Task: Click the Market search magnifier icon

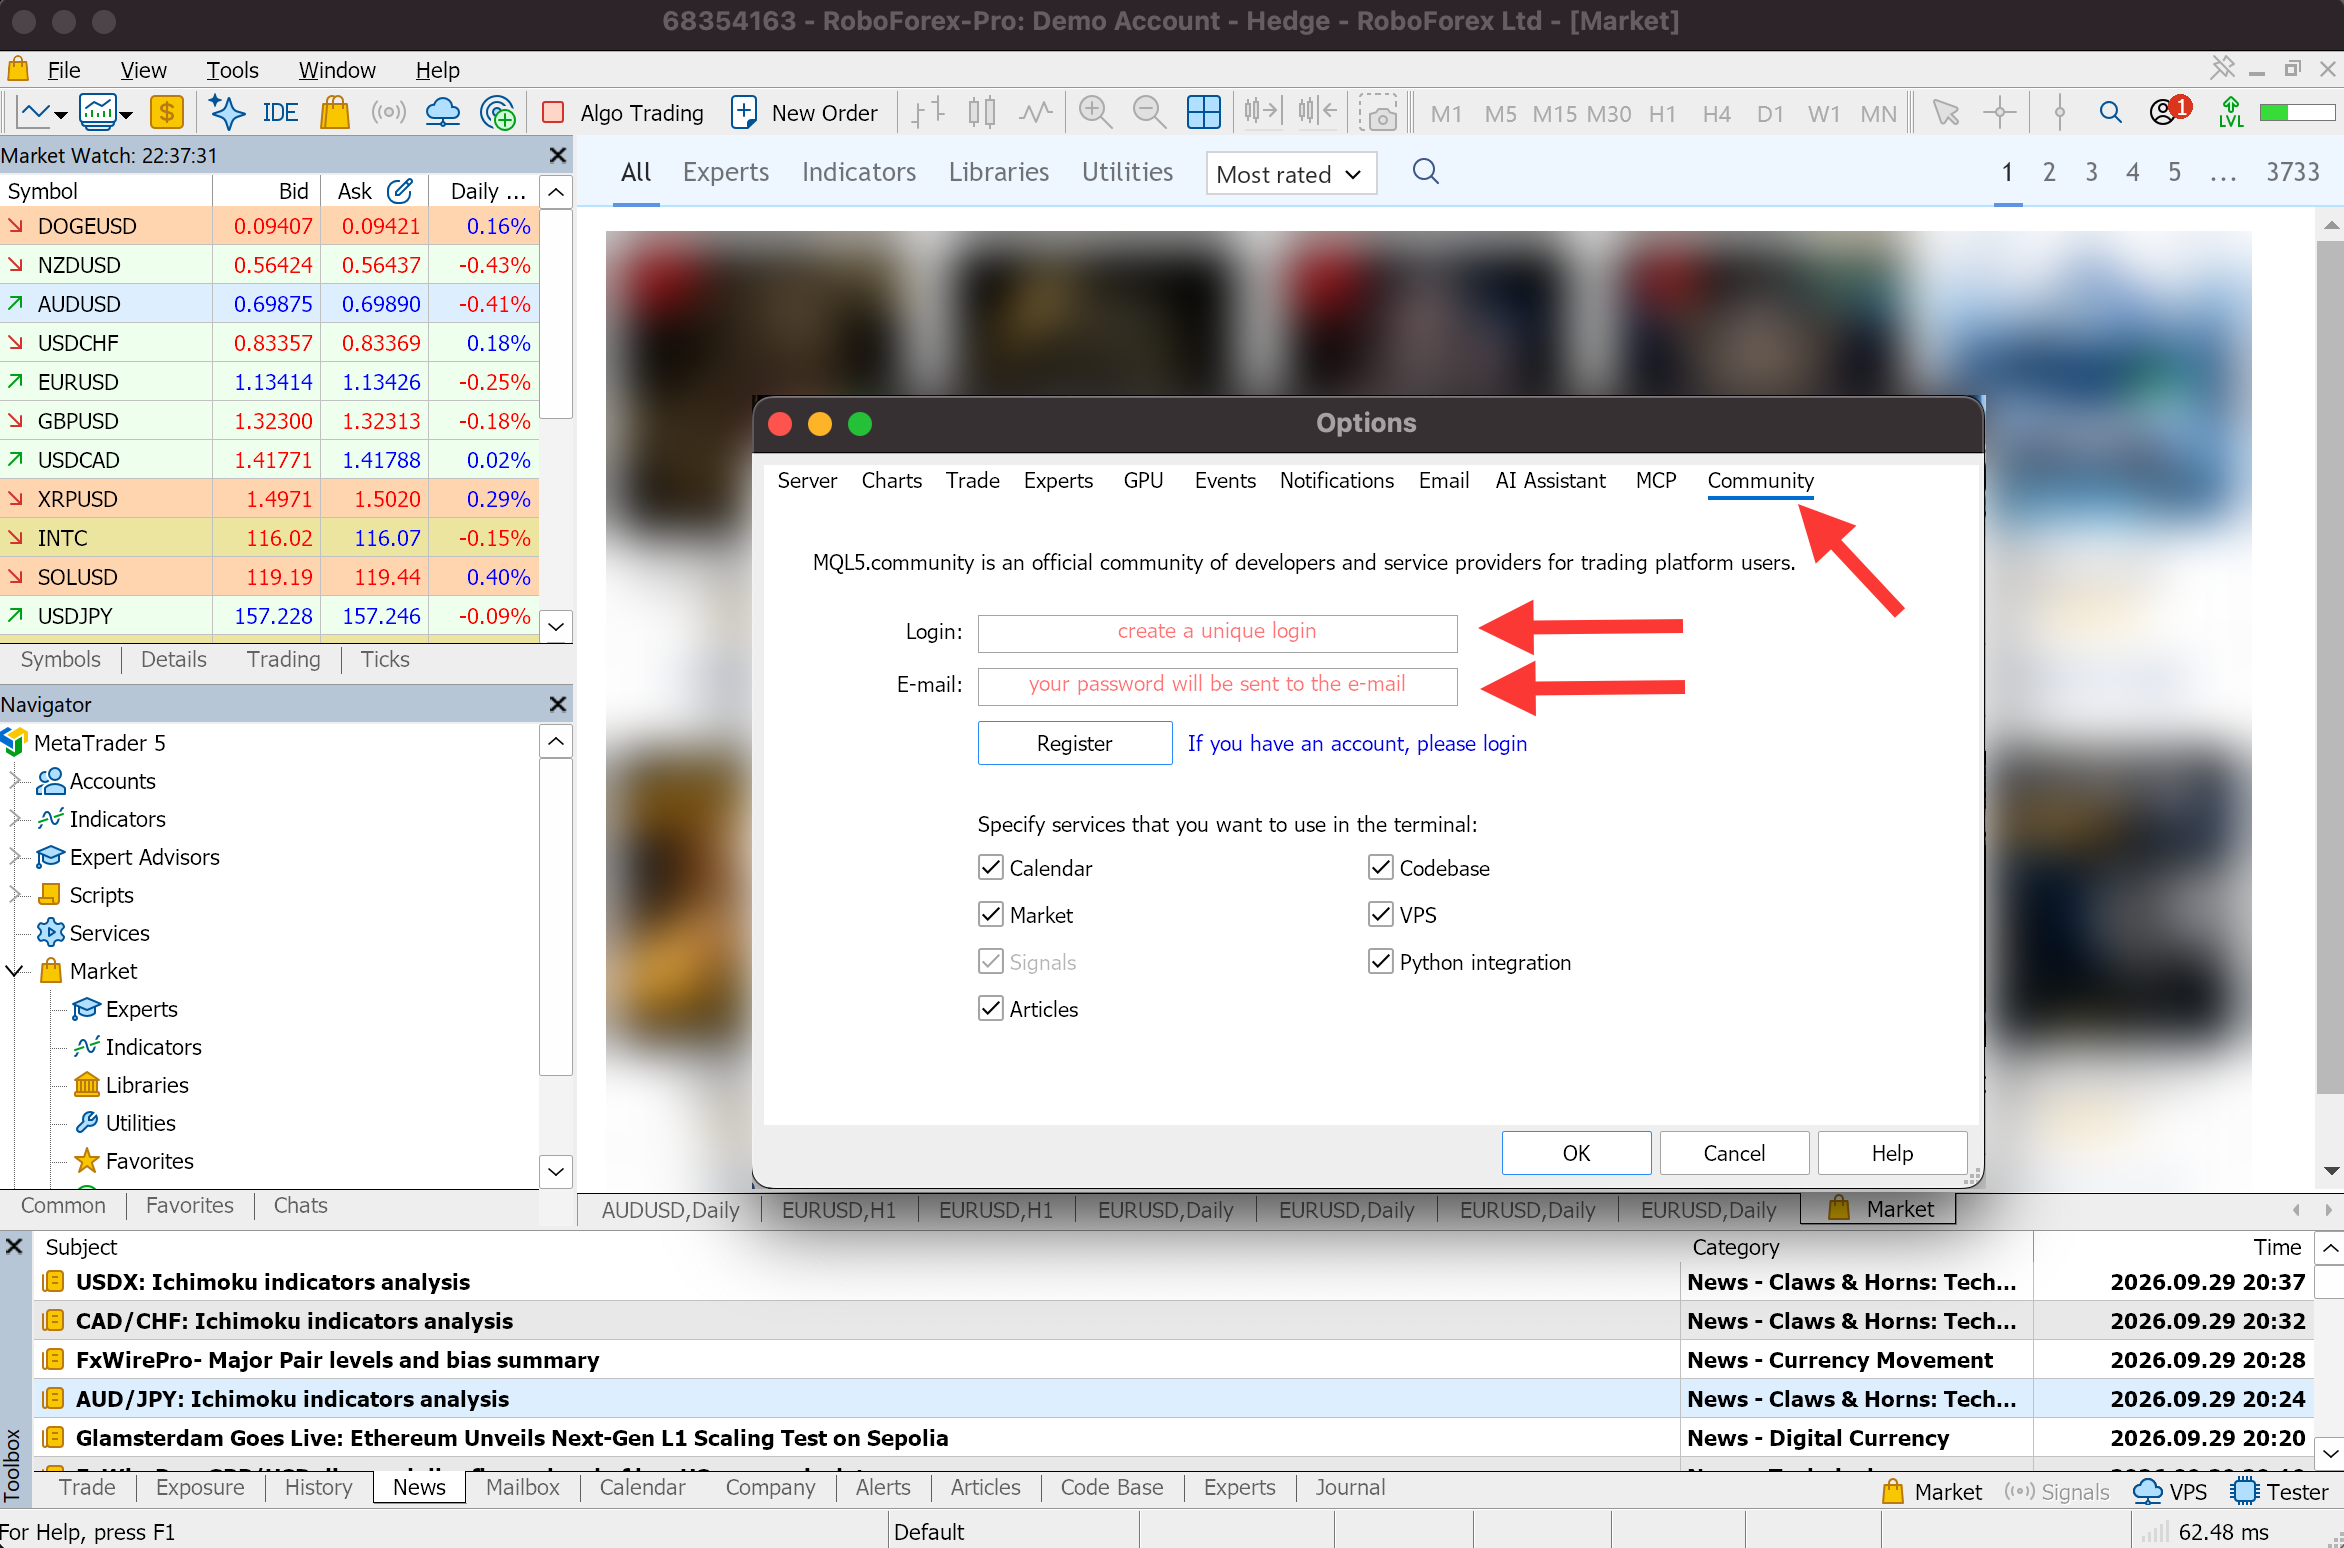Action: 1425,172
